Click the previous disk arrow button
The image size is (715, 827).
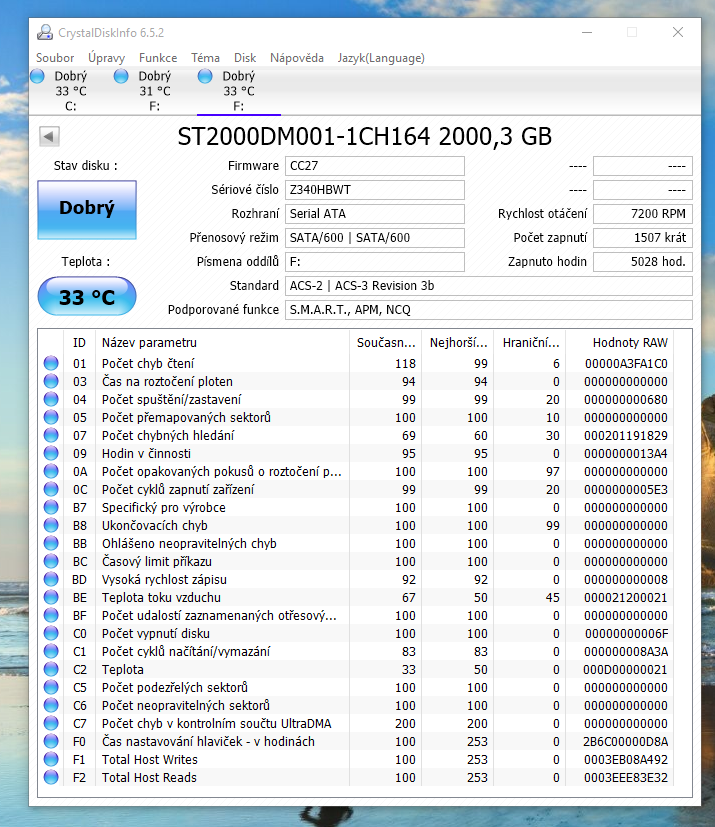coord(49,137)
